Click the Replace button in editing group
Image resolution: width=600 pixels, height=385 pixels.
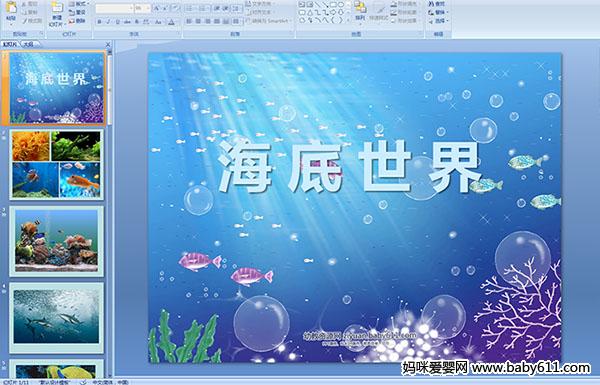tap(438, 12)
